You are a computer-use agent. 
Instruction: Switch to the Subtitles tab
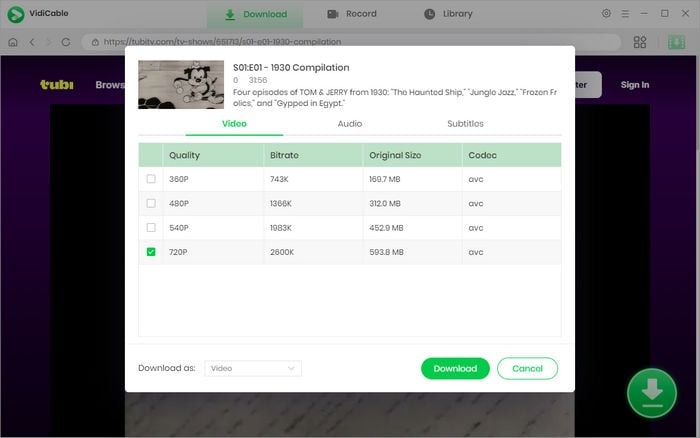(x=465, y=124)
